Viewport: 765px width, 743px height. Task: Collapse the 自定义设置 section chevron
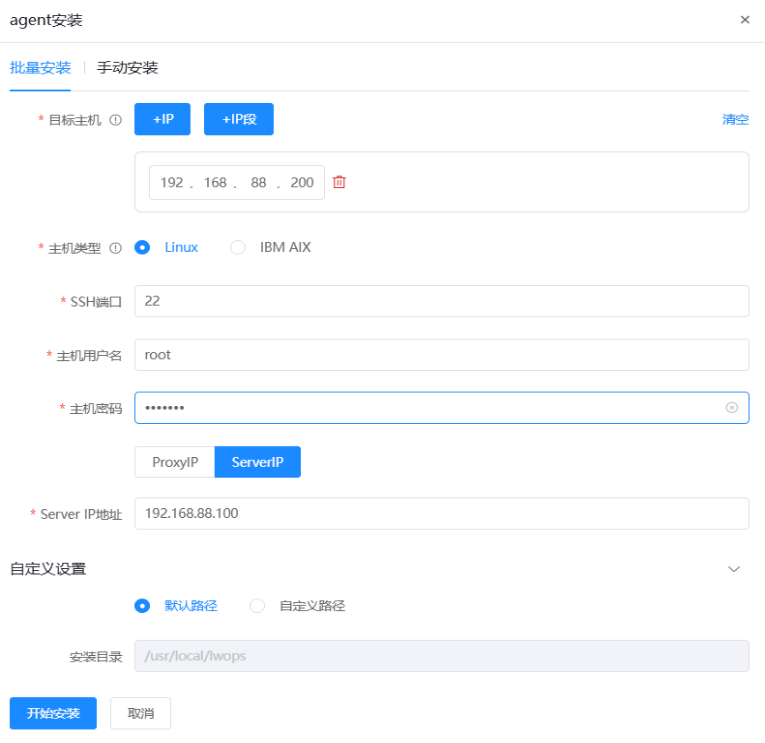[x=734, y=569]
